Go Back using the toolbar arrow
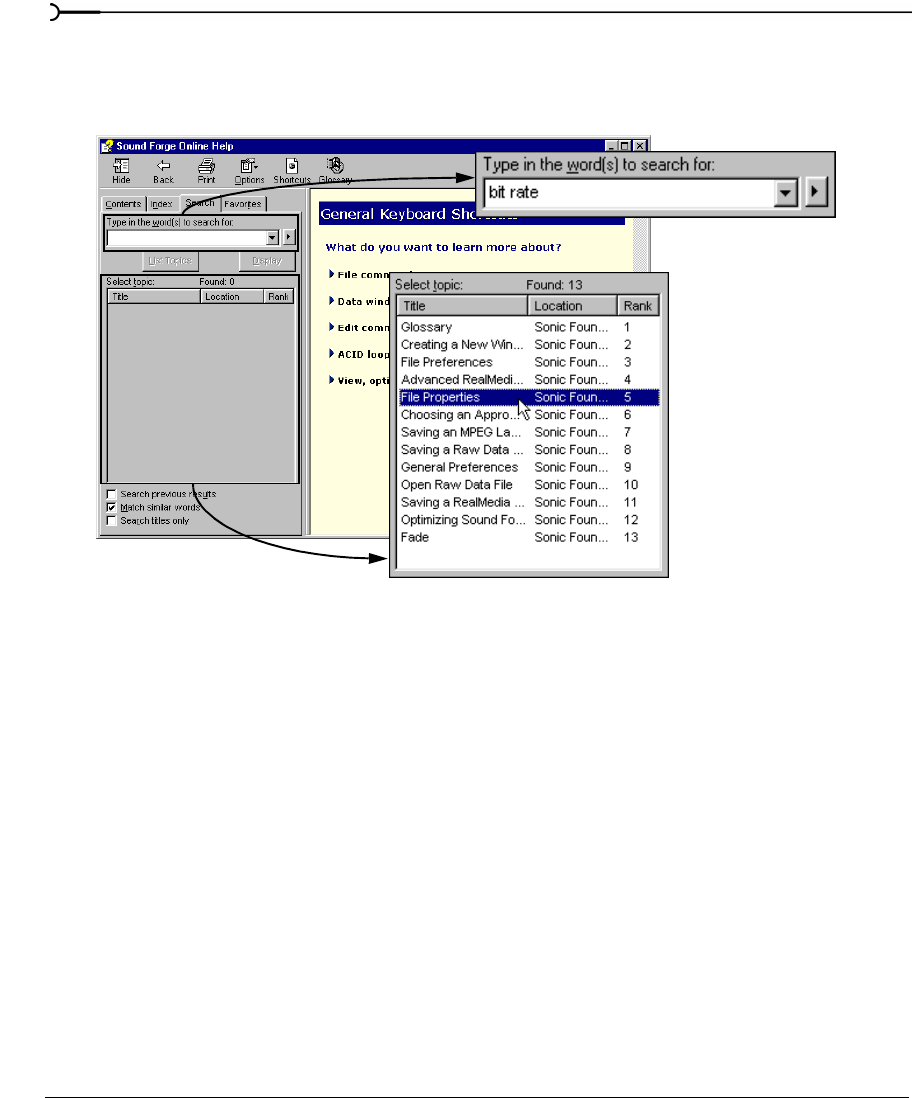Screen dimensions: 912x1098 click(163, 170)
